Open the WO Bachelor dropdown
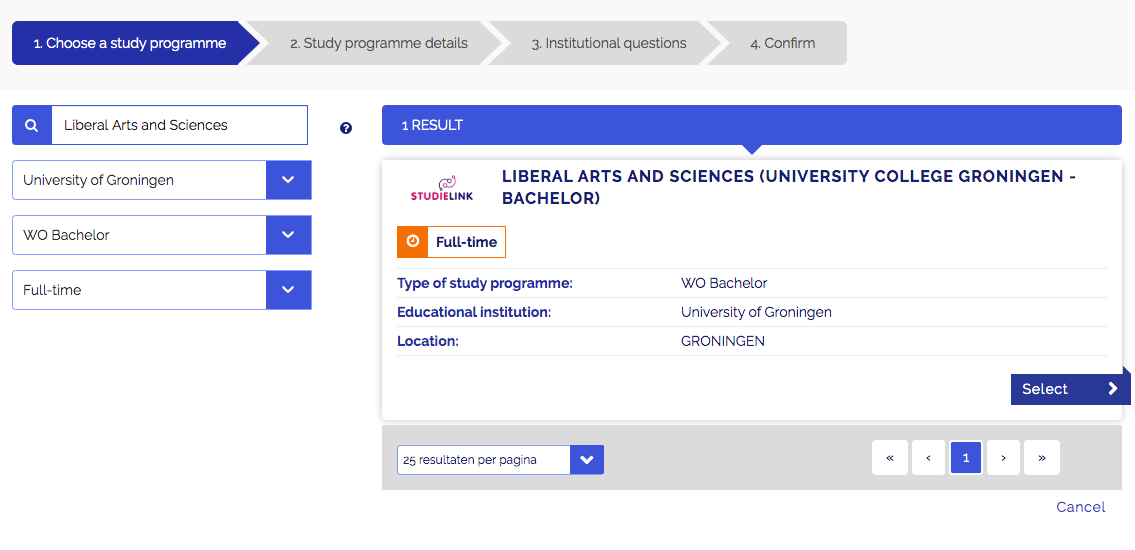 288,235
